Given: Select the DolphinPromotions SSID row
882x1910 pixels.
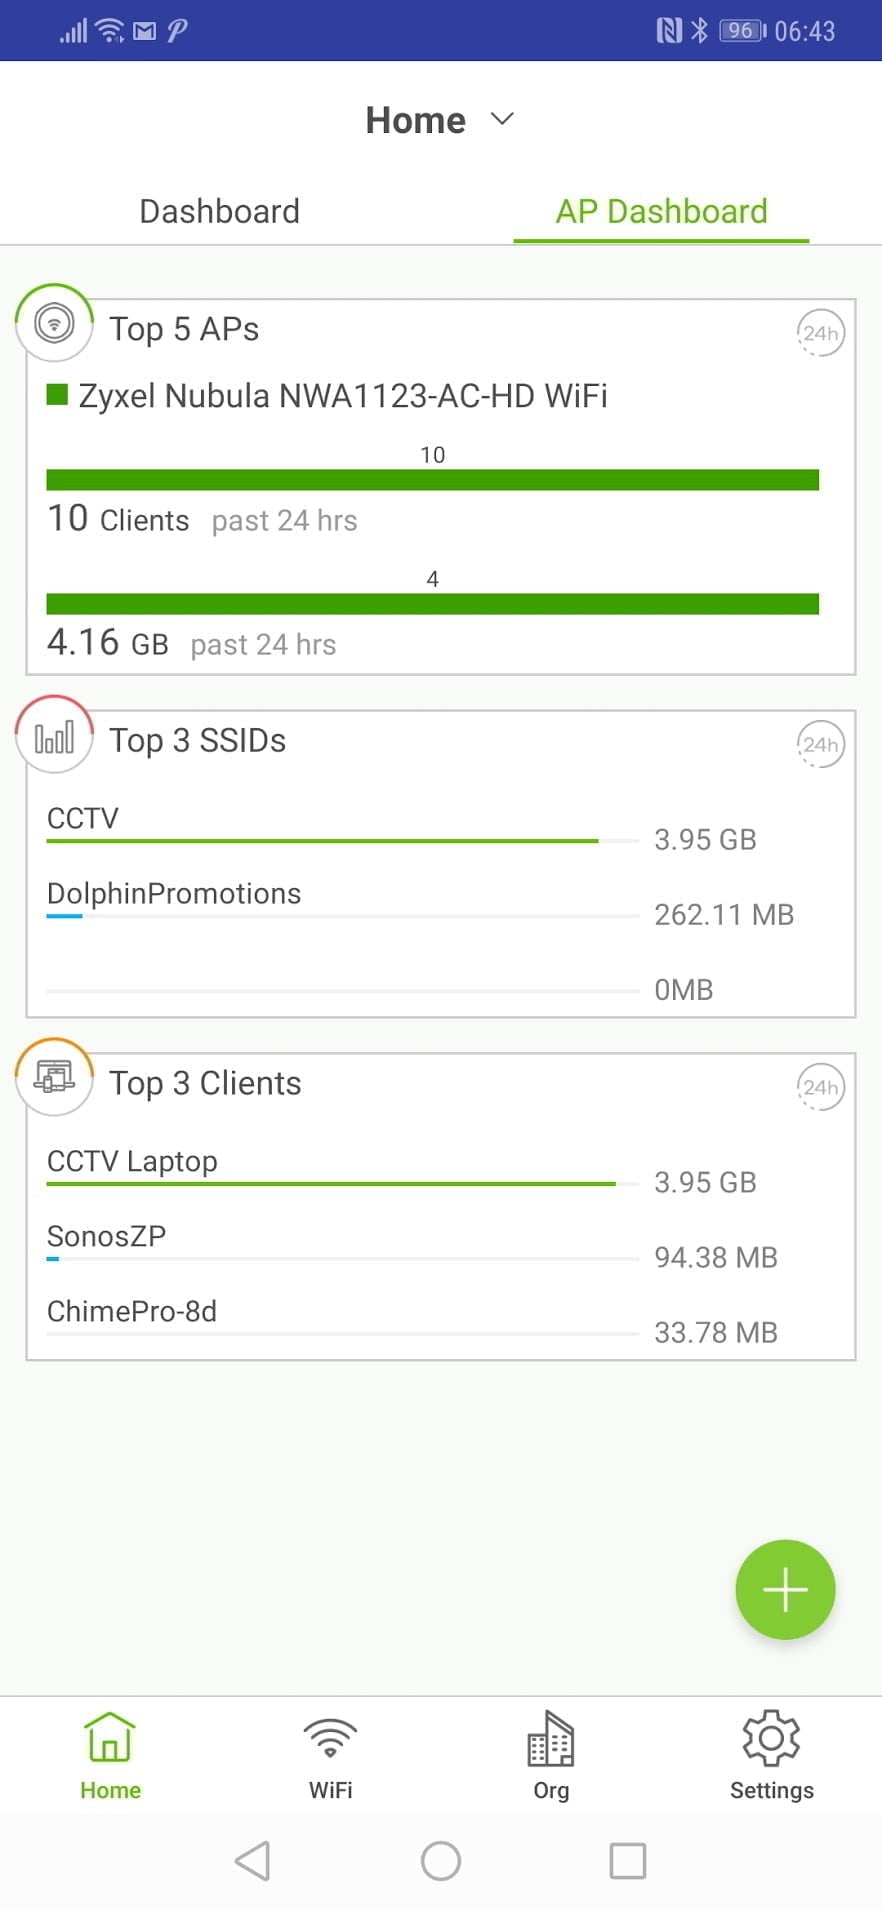Looking at the screenshot, I should (174, 895).
